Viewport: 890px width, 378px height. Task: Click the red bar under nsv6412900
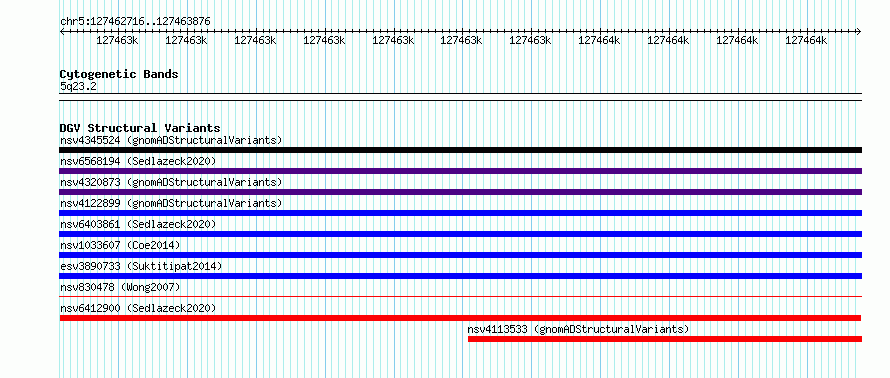[x=460, y=318]
